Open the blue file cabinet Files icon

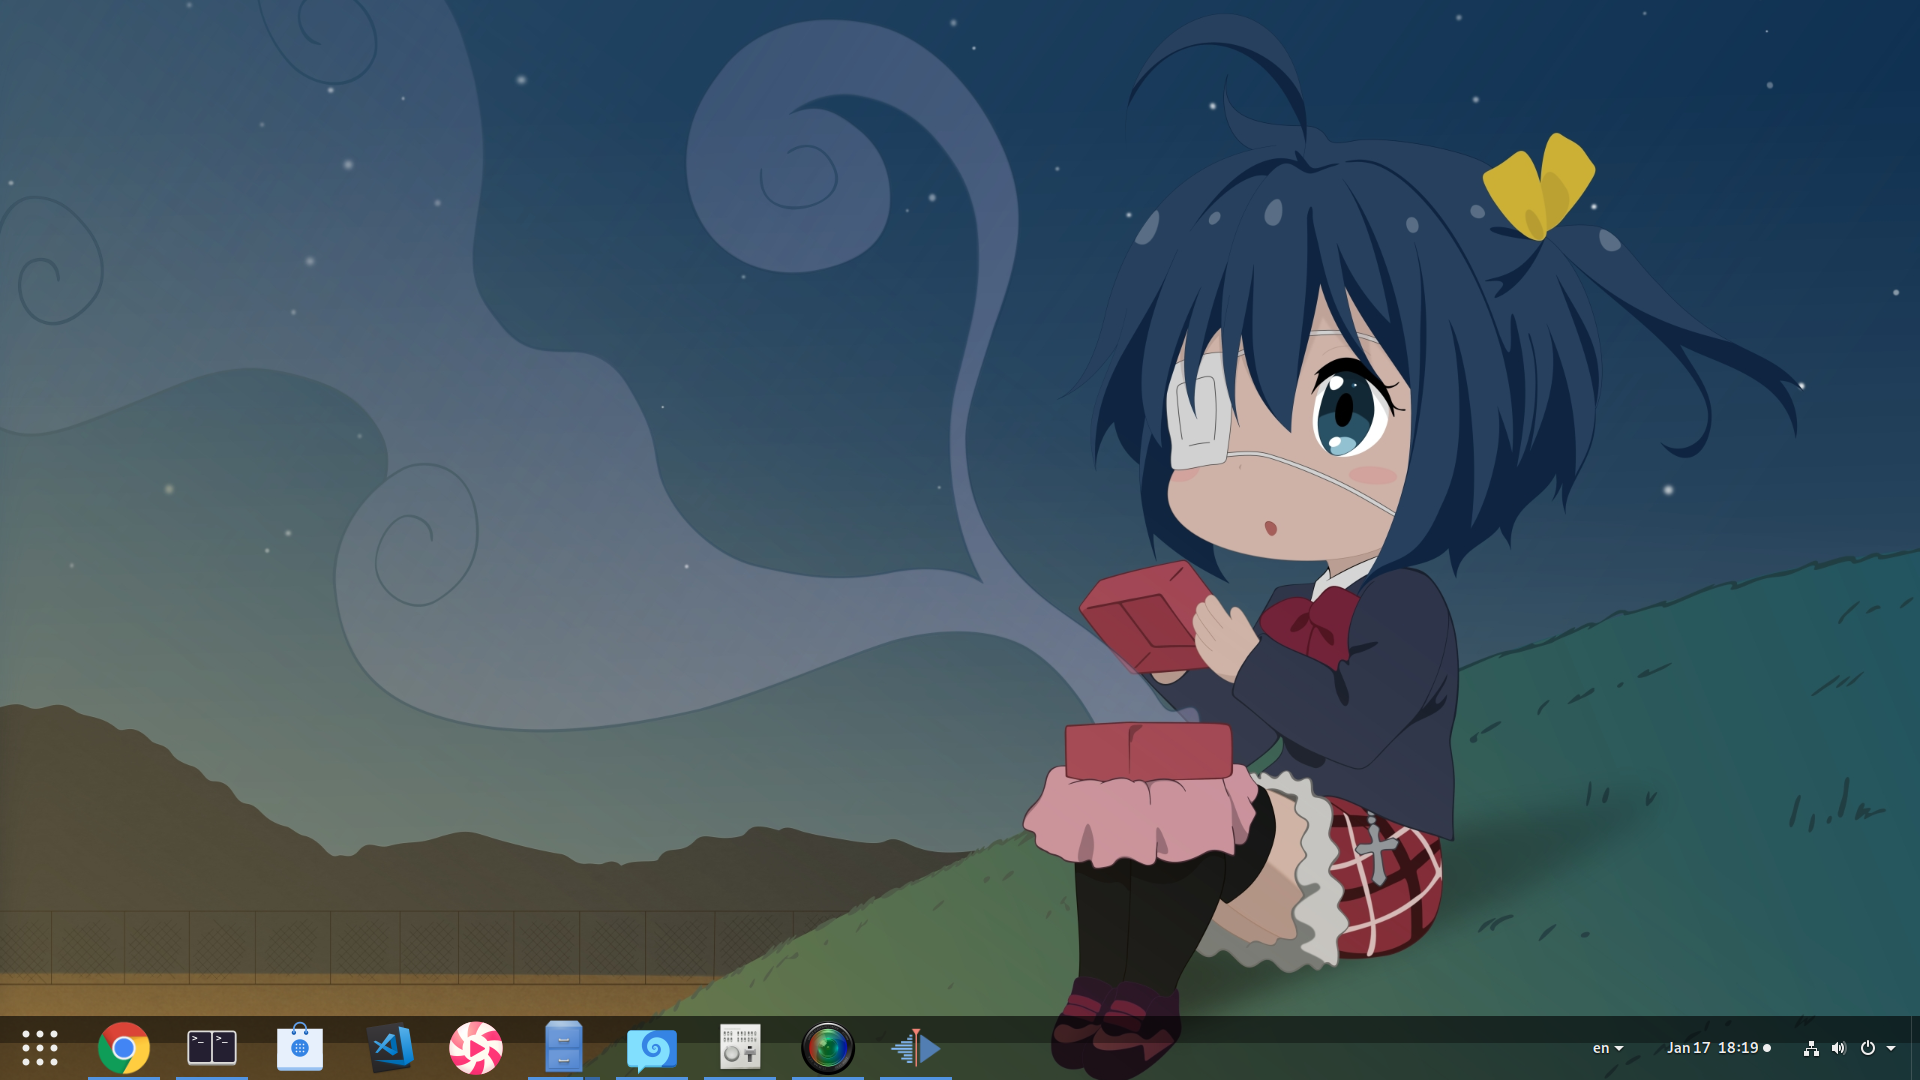564,1047
